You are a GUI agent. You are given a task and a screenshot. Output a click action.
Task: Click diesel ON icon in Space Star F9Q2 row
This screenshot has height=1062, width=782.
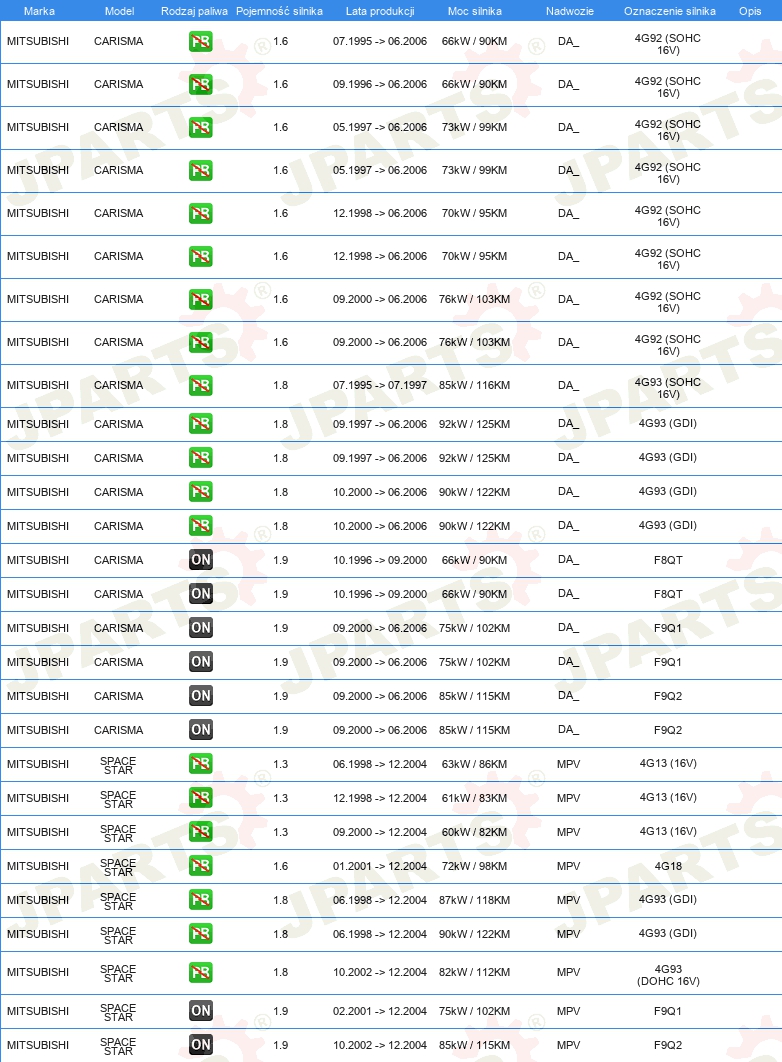click(200, 1045)
